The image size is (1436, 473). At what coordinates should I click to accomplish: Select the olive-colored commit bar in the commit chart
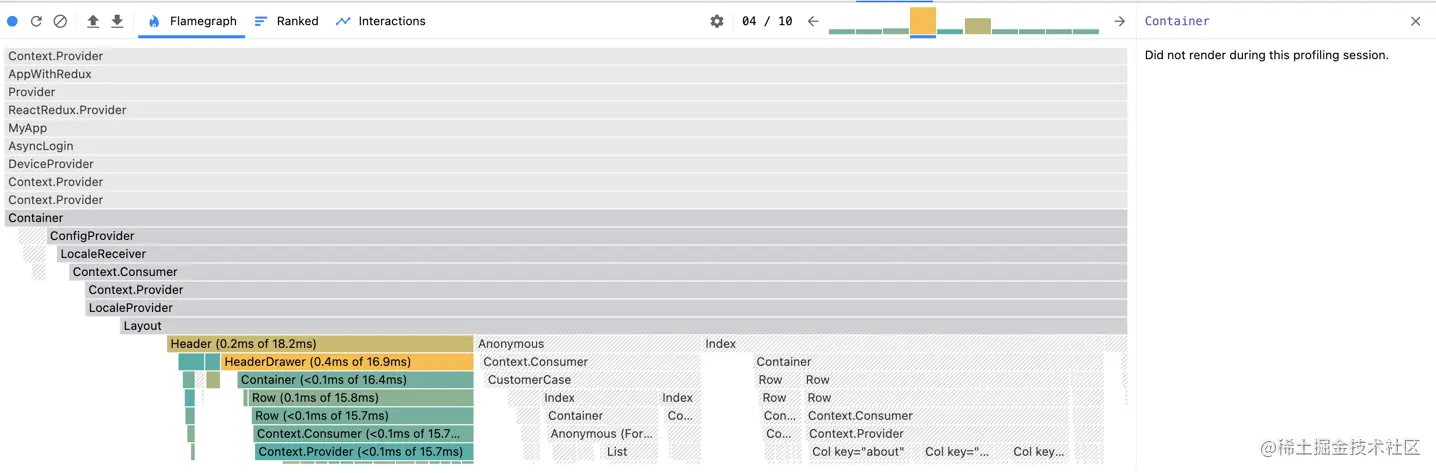coord(978,26)
